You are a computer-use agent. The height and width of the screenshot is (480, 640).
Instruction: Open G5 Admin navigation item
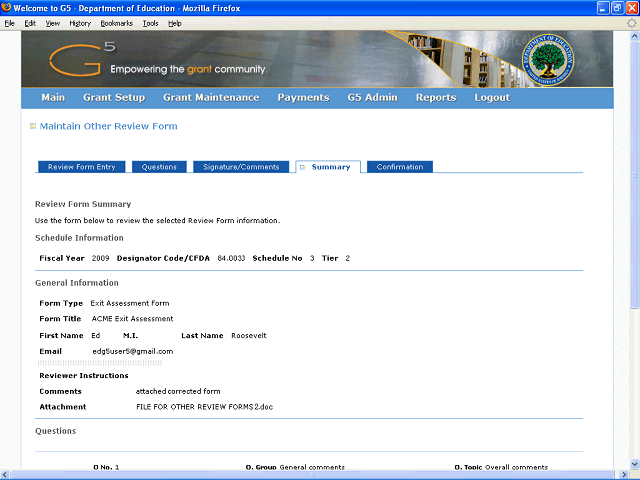click(372, 98)
